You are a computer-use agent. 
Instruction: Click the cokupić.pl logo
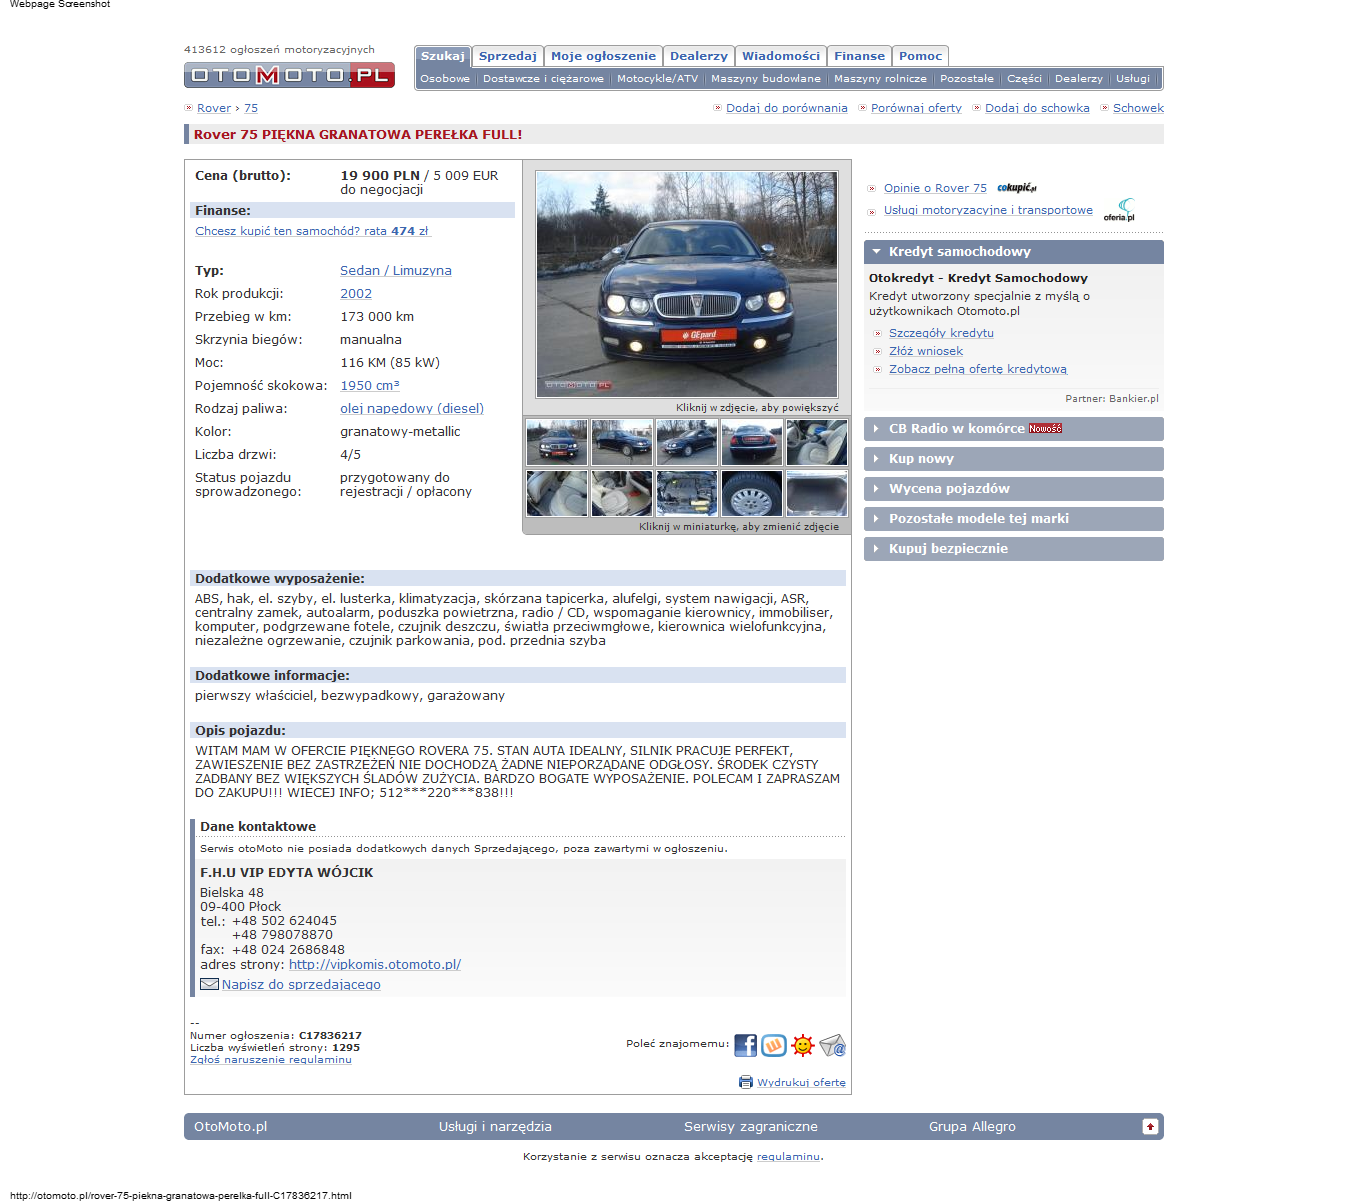coord(1017,187)
